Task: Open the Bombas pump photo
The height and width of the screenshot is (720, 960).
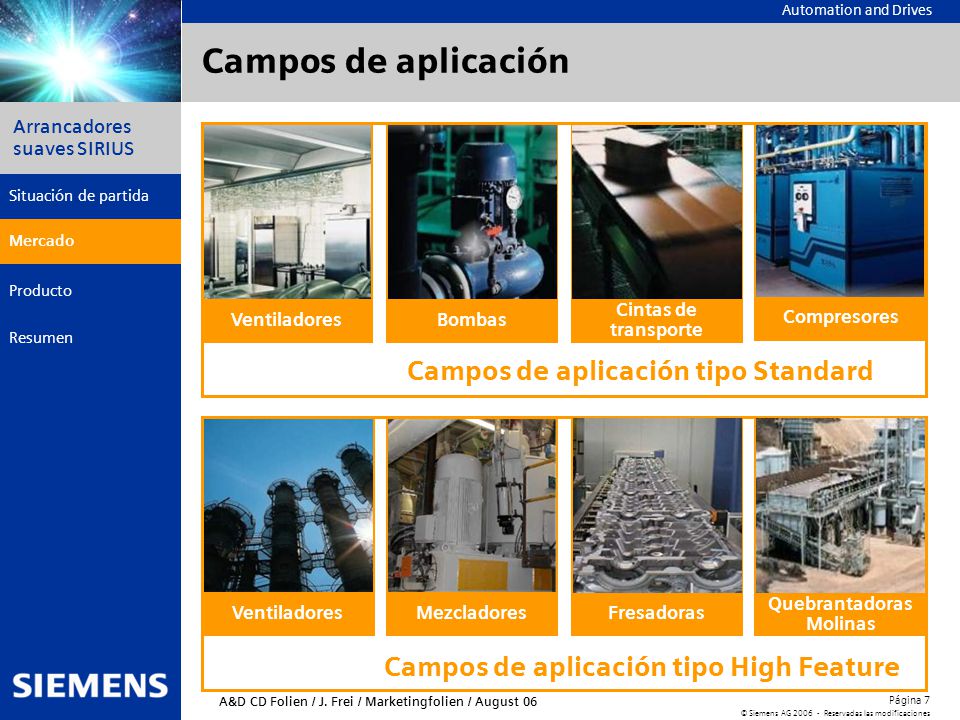Action: coord(472,212)
